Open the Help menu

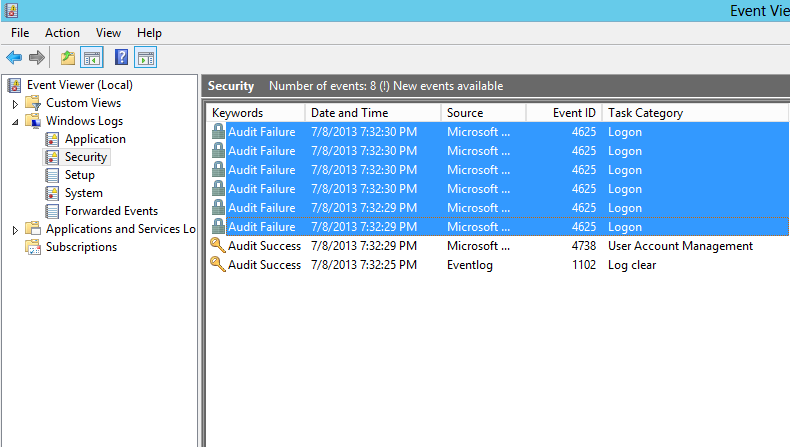click(149, 33)
